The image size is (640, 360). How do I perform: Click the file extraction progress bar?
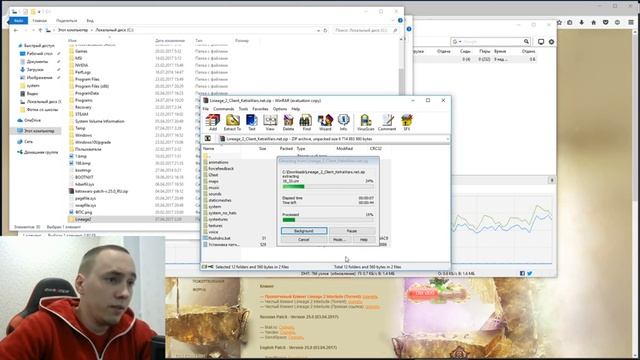(328, 187)
